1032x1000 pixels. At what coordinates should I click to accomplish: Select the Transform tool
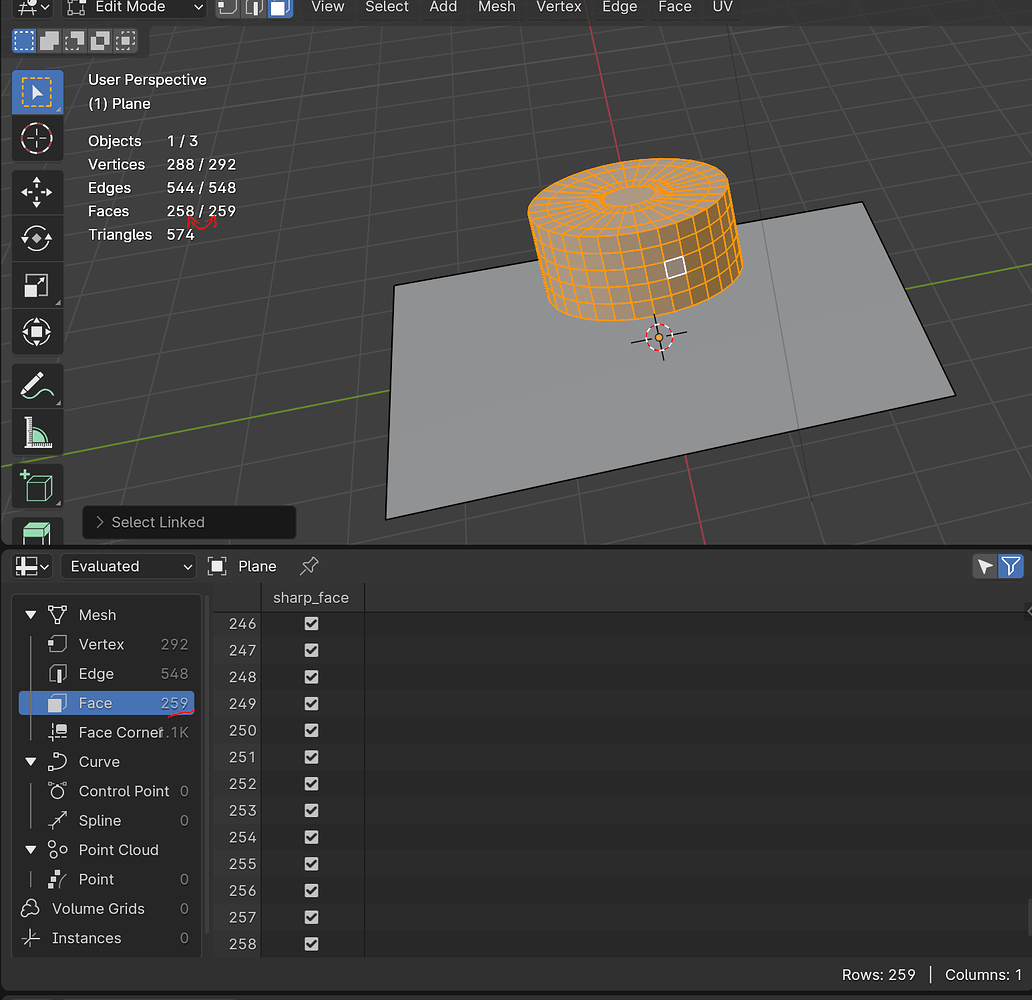click(37, 332)
